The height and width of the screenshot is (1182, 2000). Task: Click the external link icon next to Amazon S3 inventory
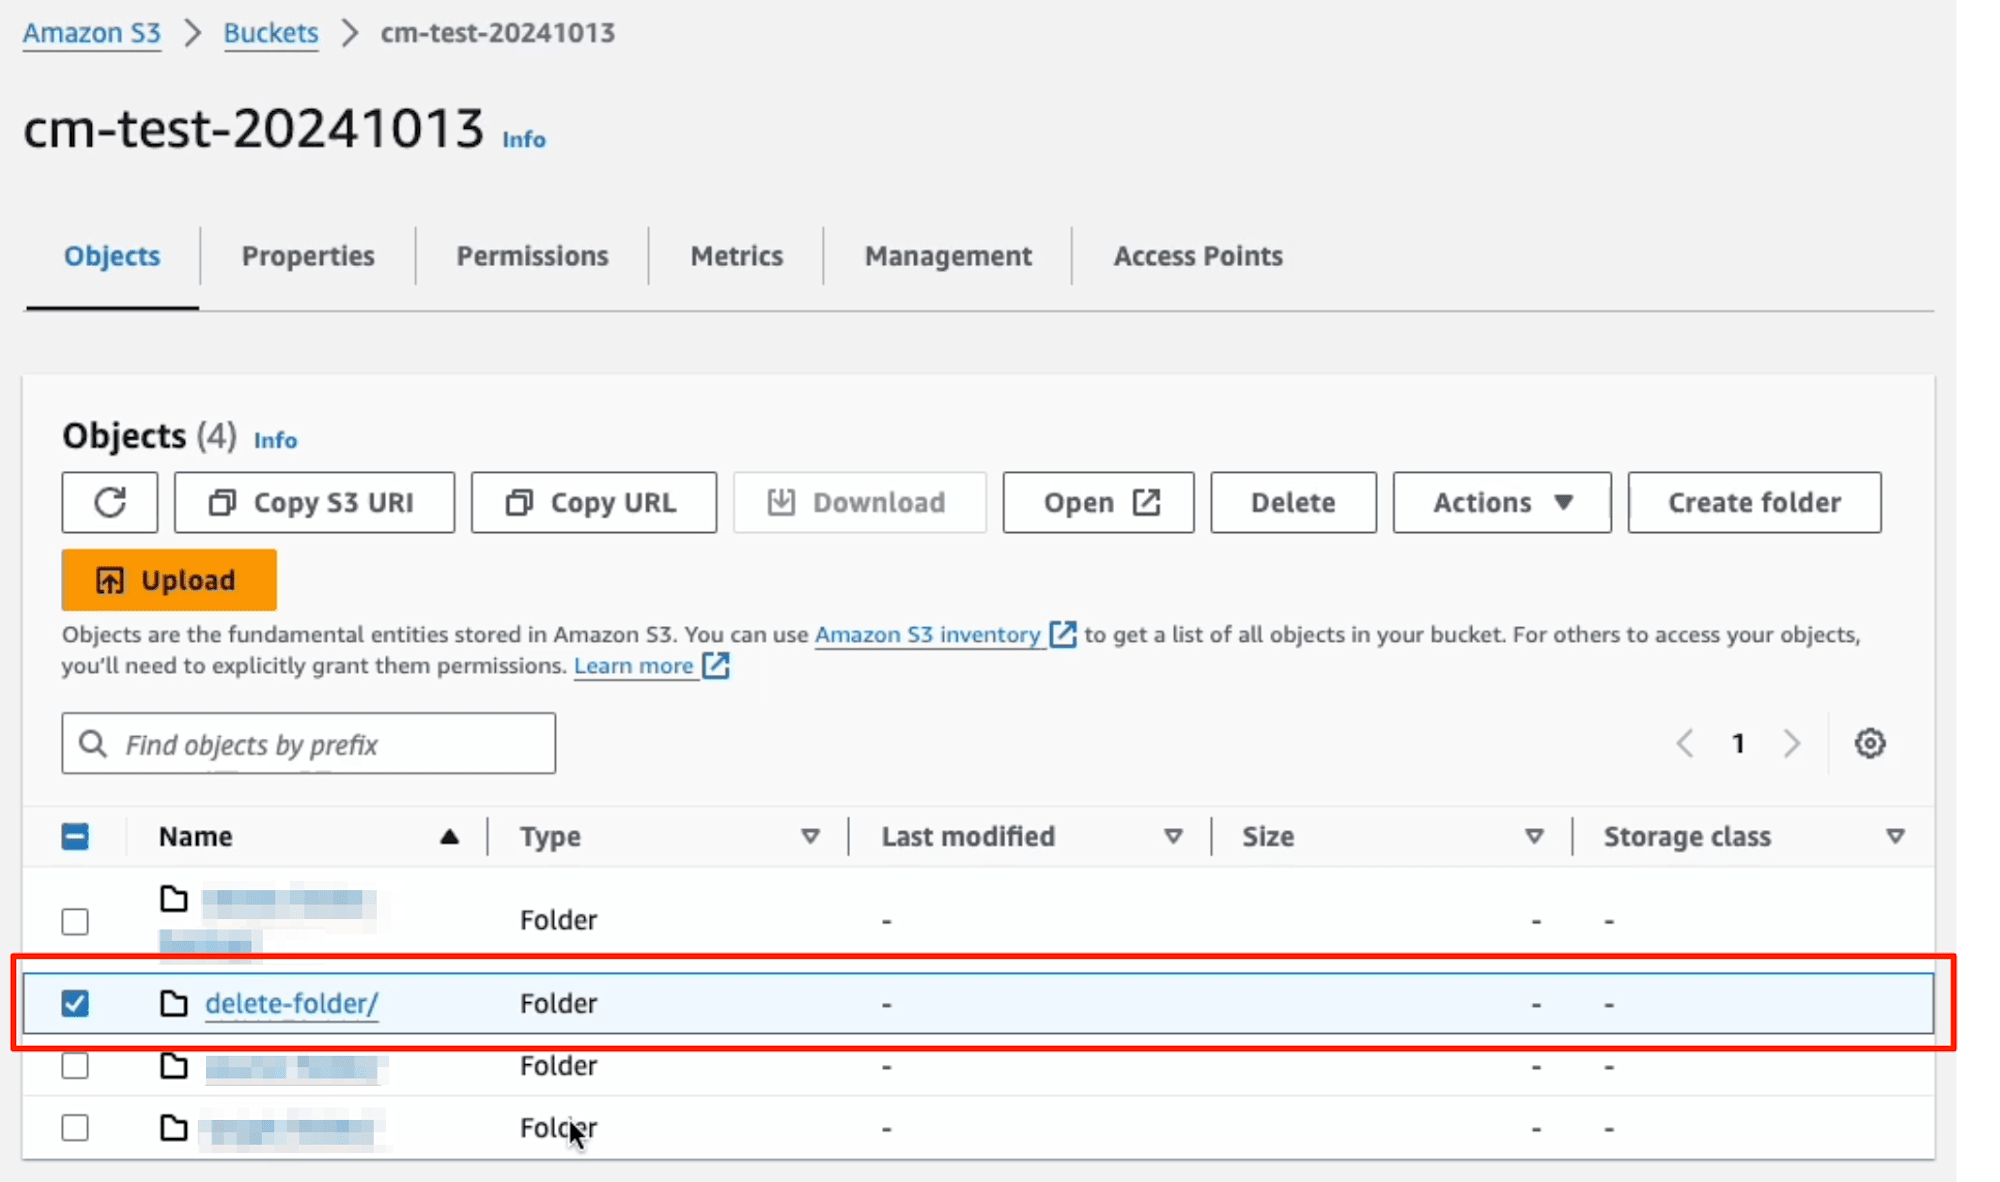1062,634
